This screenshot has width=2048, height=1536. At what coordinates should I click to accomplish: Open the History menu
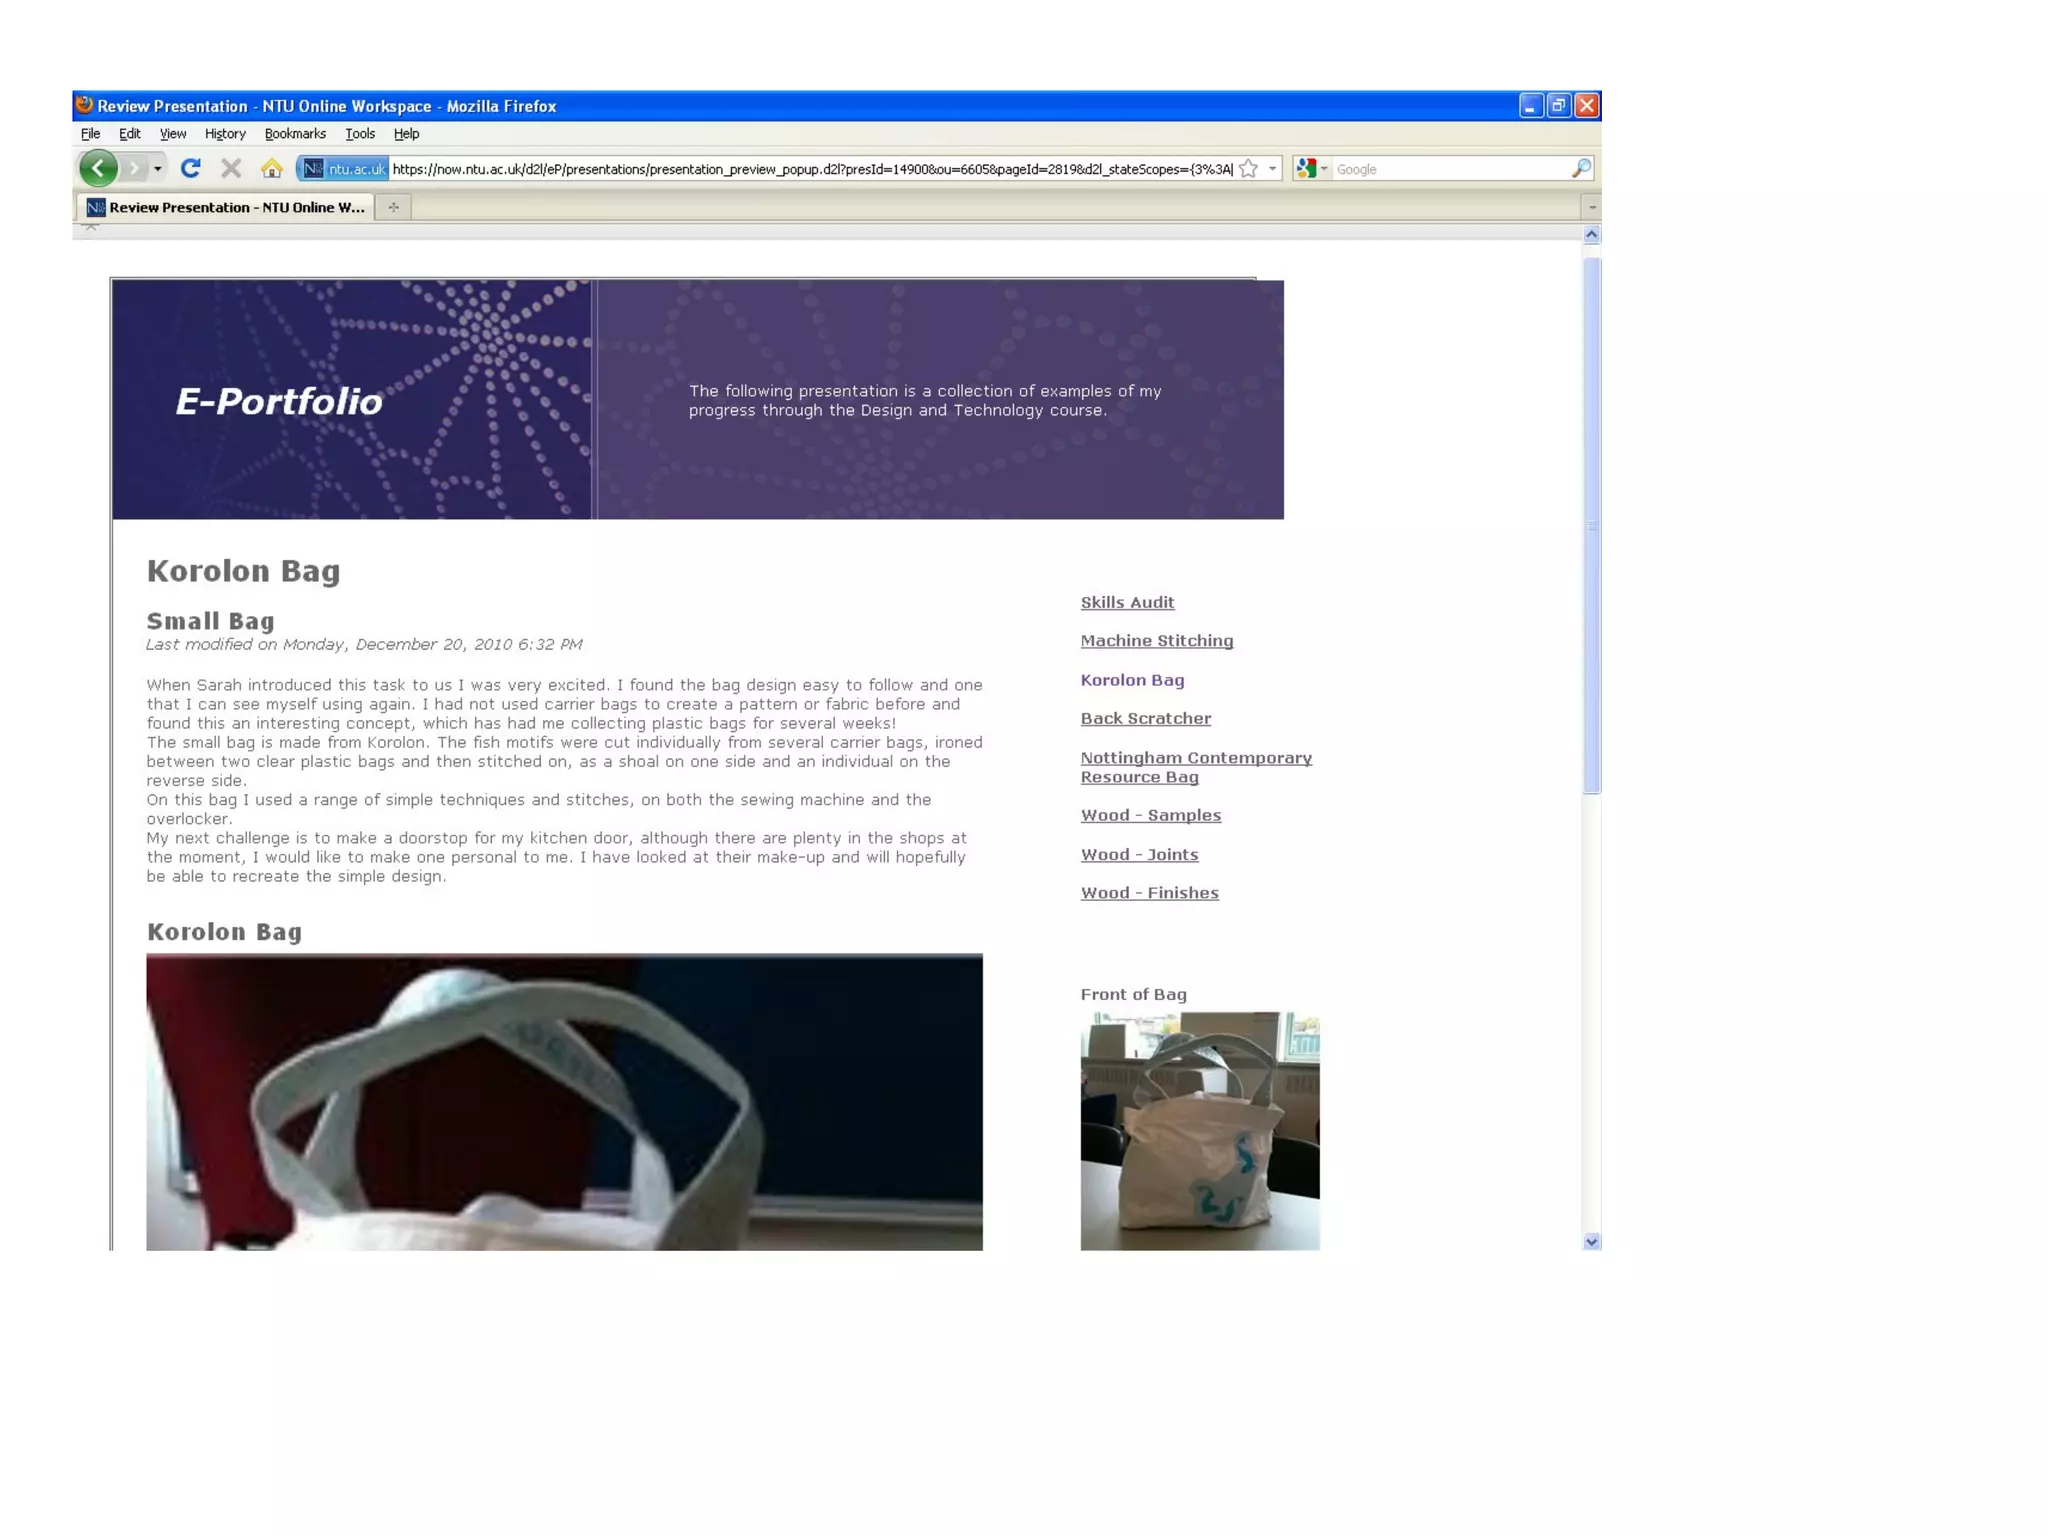tap(225, 133)
